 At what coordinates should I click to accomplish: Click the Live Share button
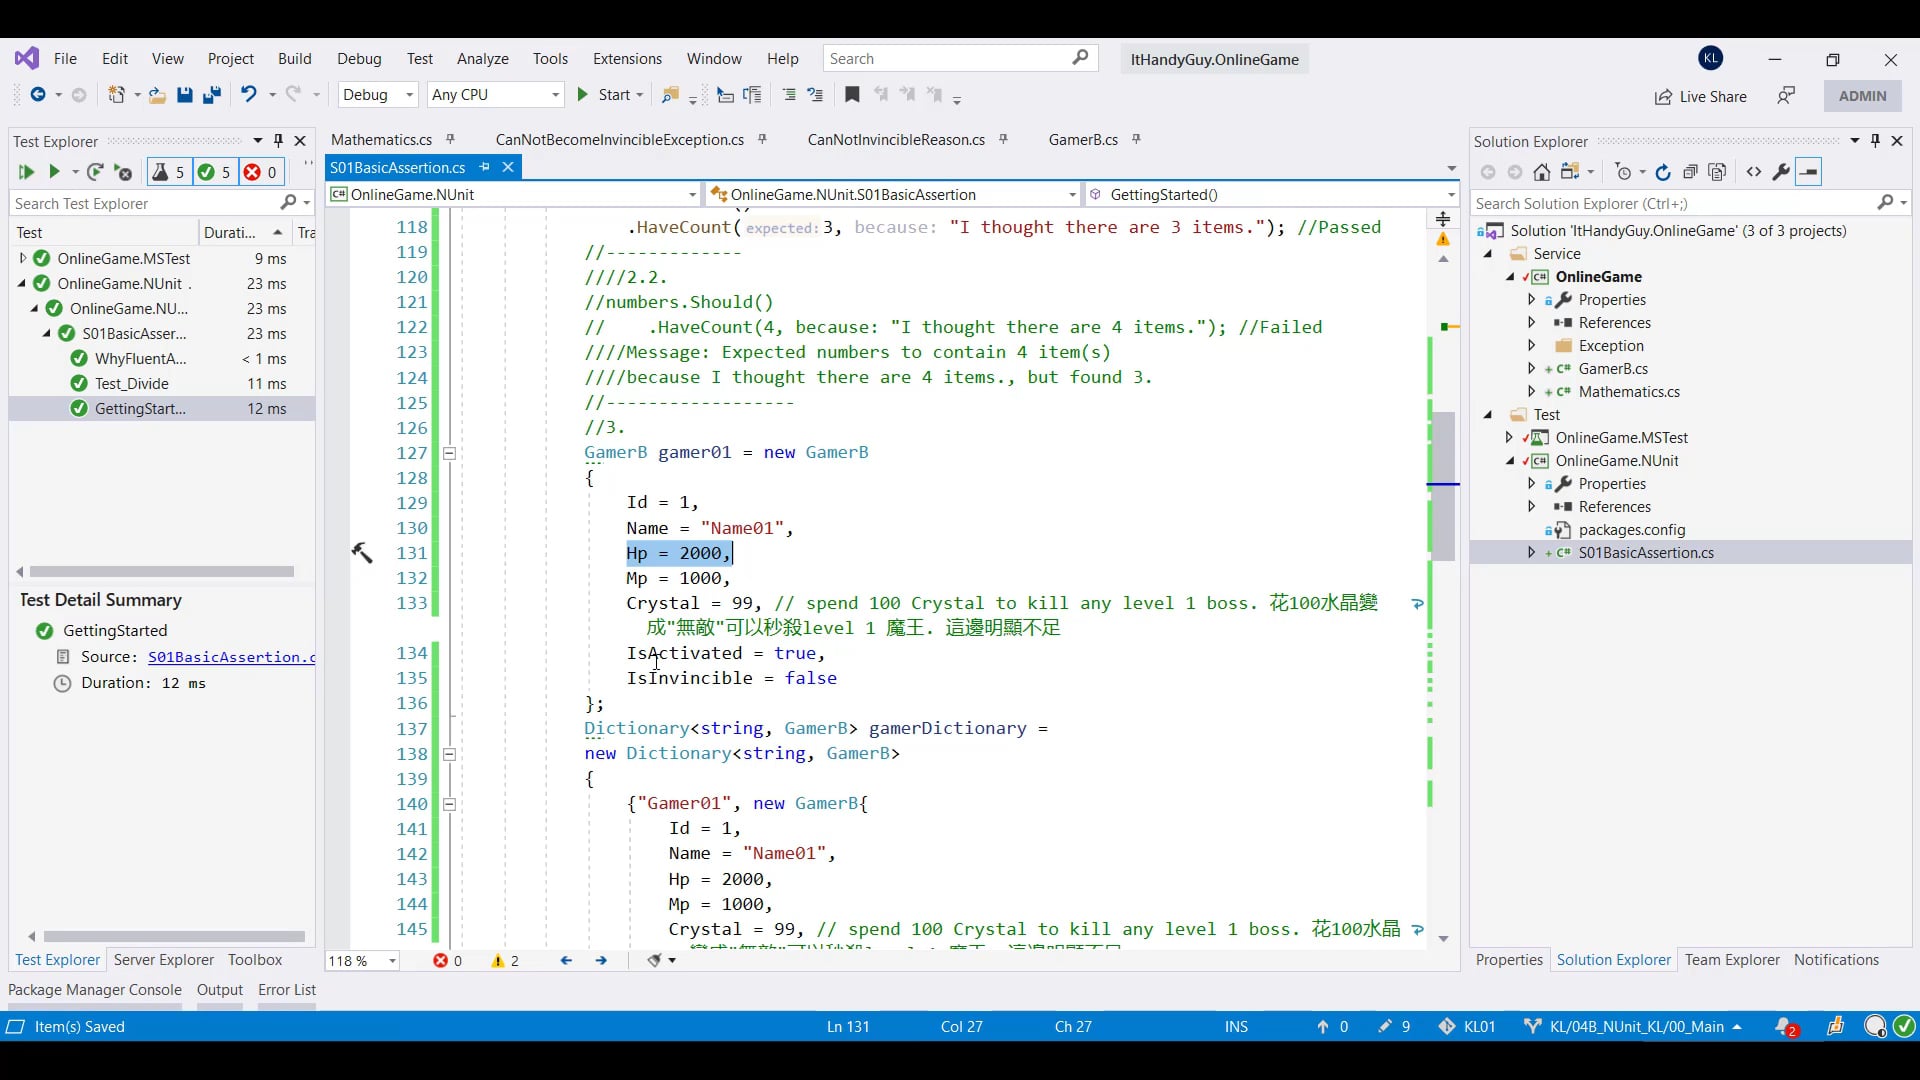coord(1700,96)
